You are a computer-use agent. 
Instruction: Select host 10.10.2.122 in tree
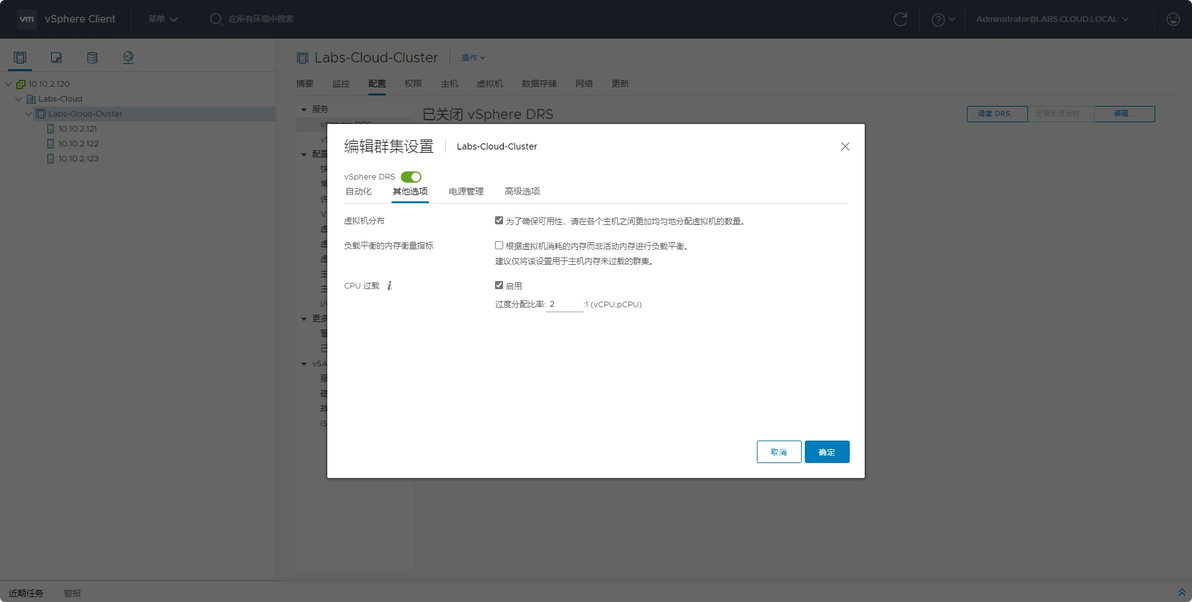point(78,144)
